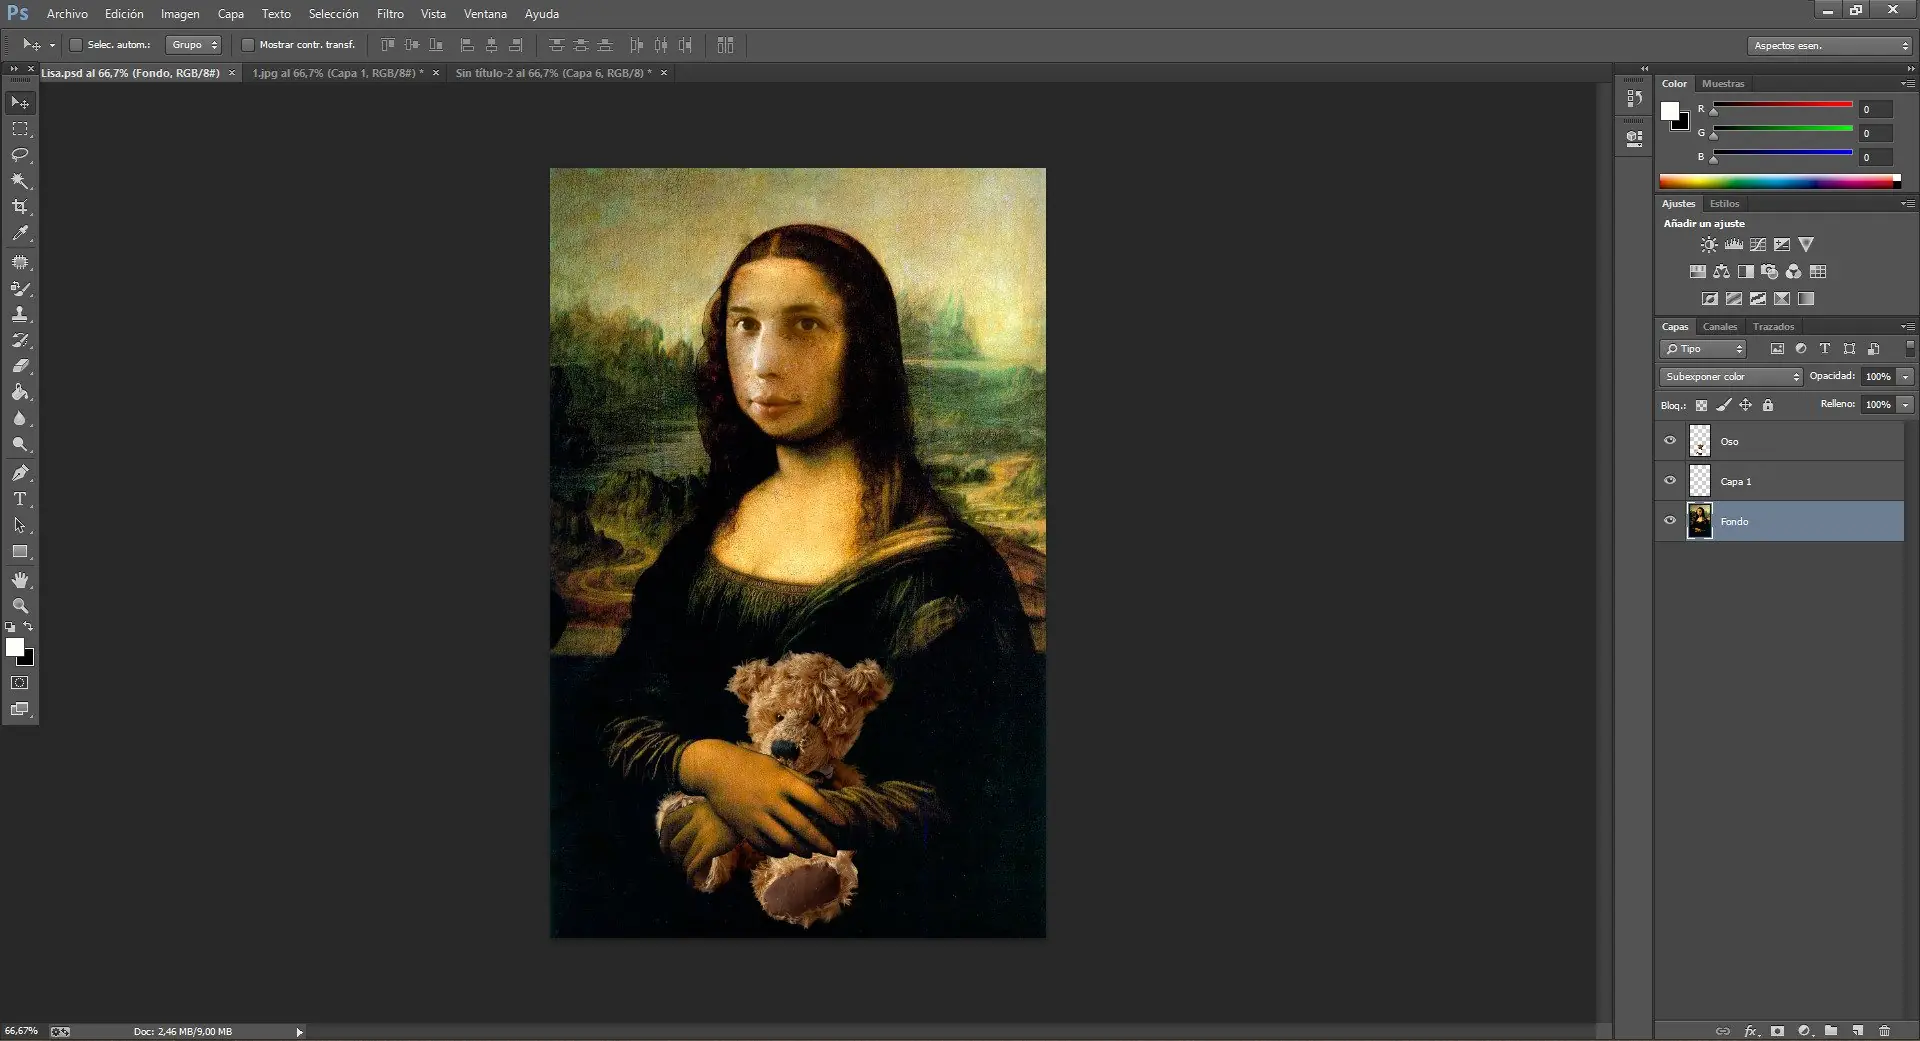This screenshot has width=1920, height=1041.
Task: Add a Color Balance adjustment
Action: click(x=1722, y=271)
